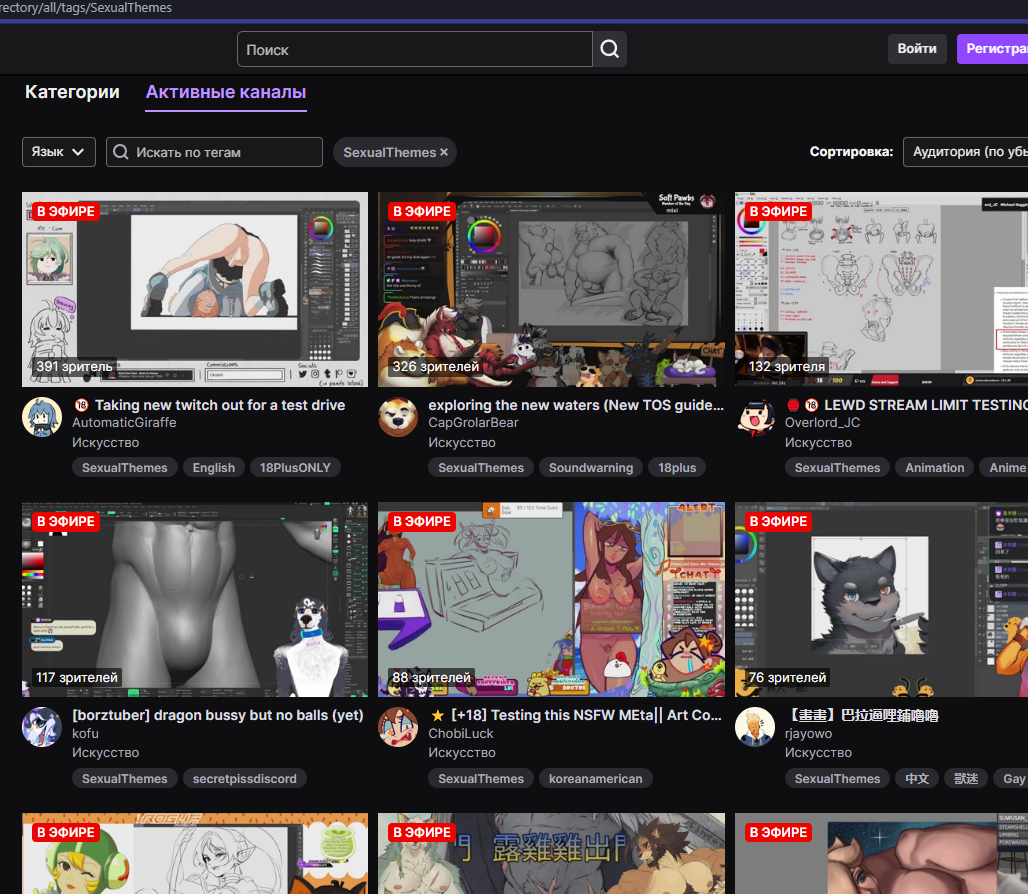Focus the Искать по тегам field

click(214, 152)
